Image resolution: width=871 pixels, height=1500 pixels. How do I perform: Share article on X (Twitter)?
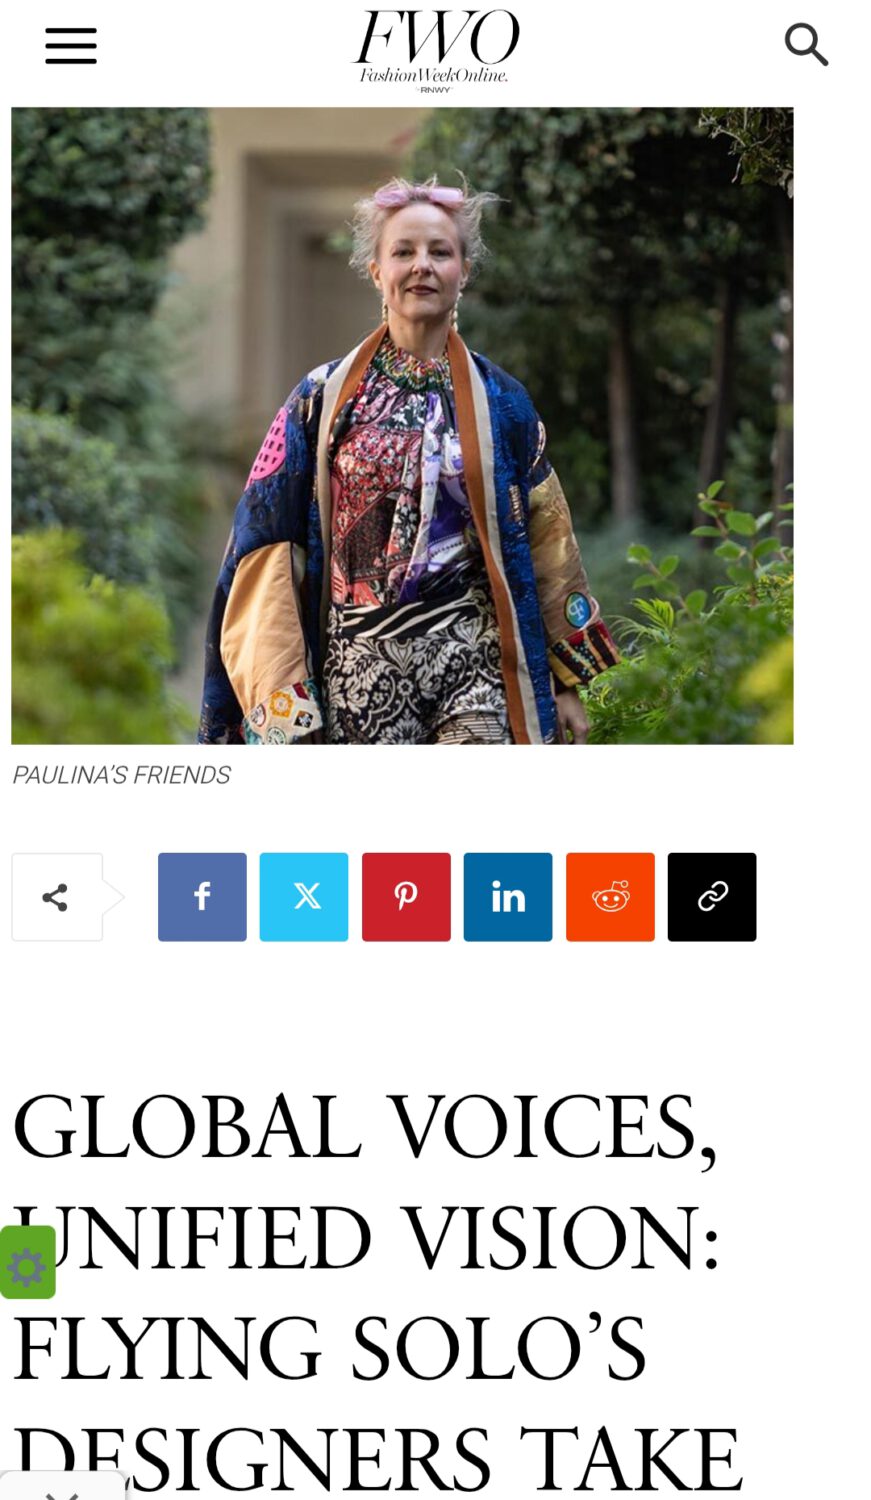[304, 897]
